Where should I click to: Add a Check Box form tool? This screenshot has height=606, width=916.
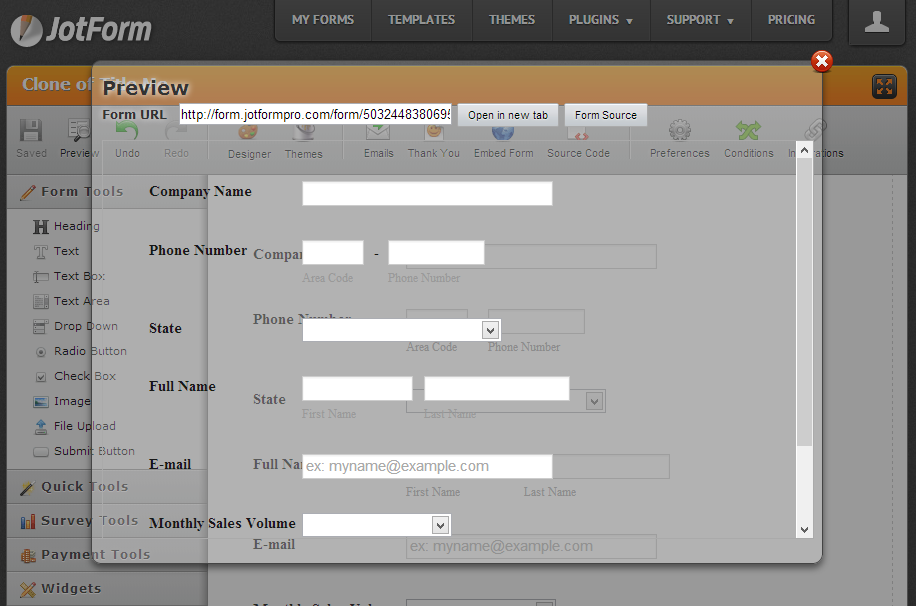(x=75, y=377)
